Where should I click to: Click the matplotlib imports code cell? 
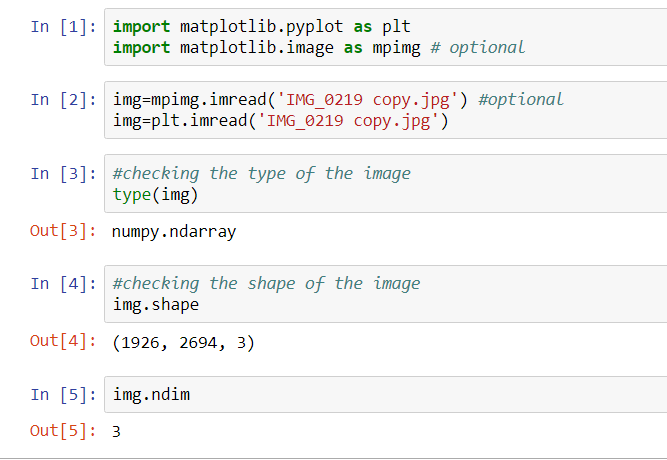coord(385,37)
